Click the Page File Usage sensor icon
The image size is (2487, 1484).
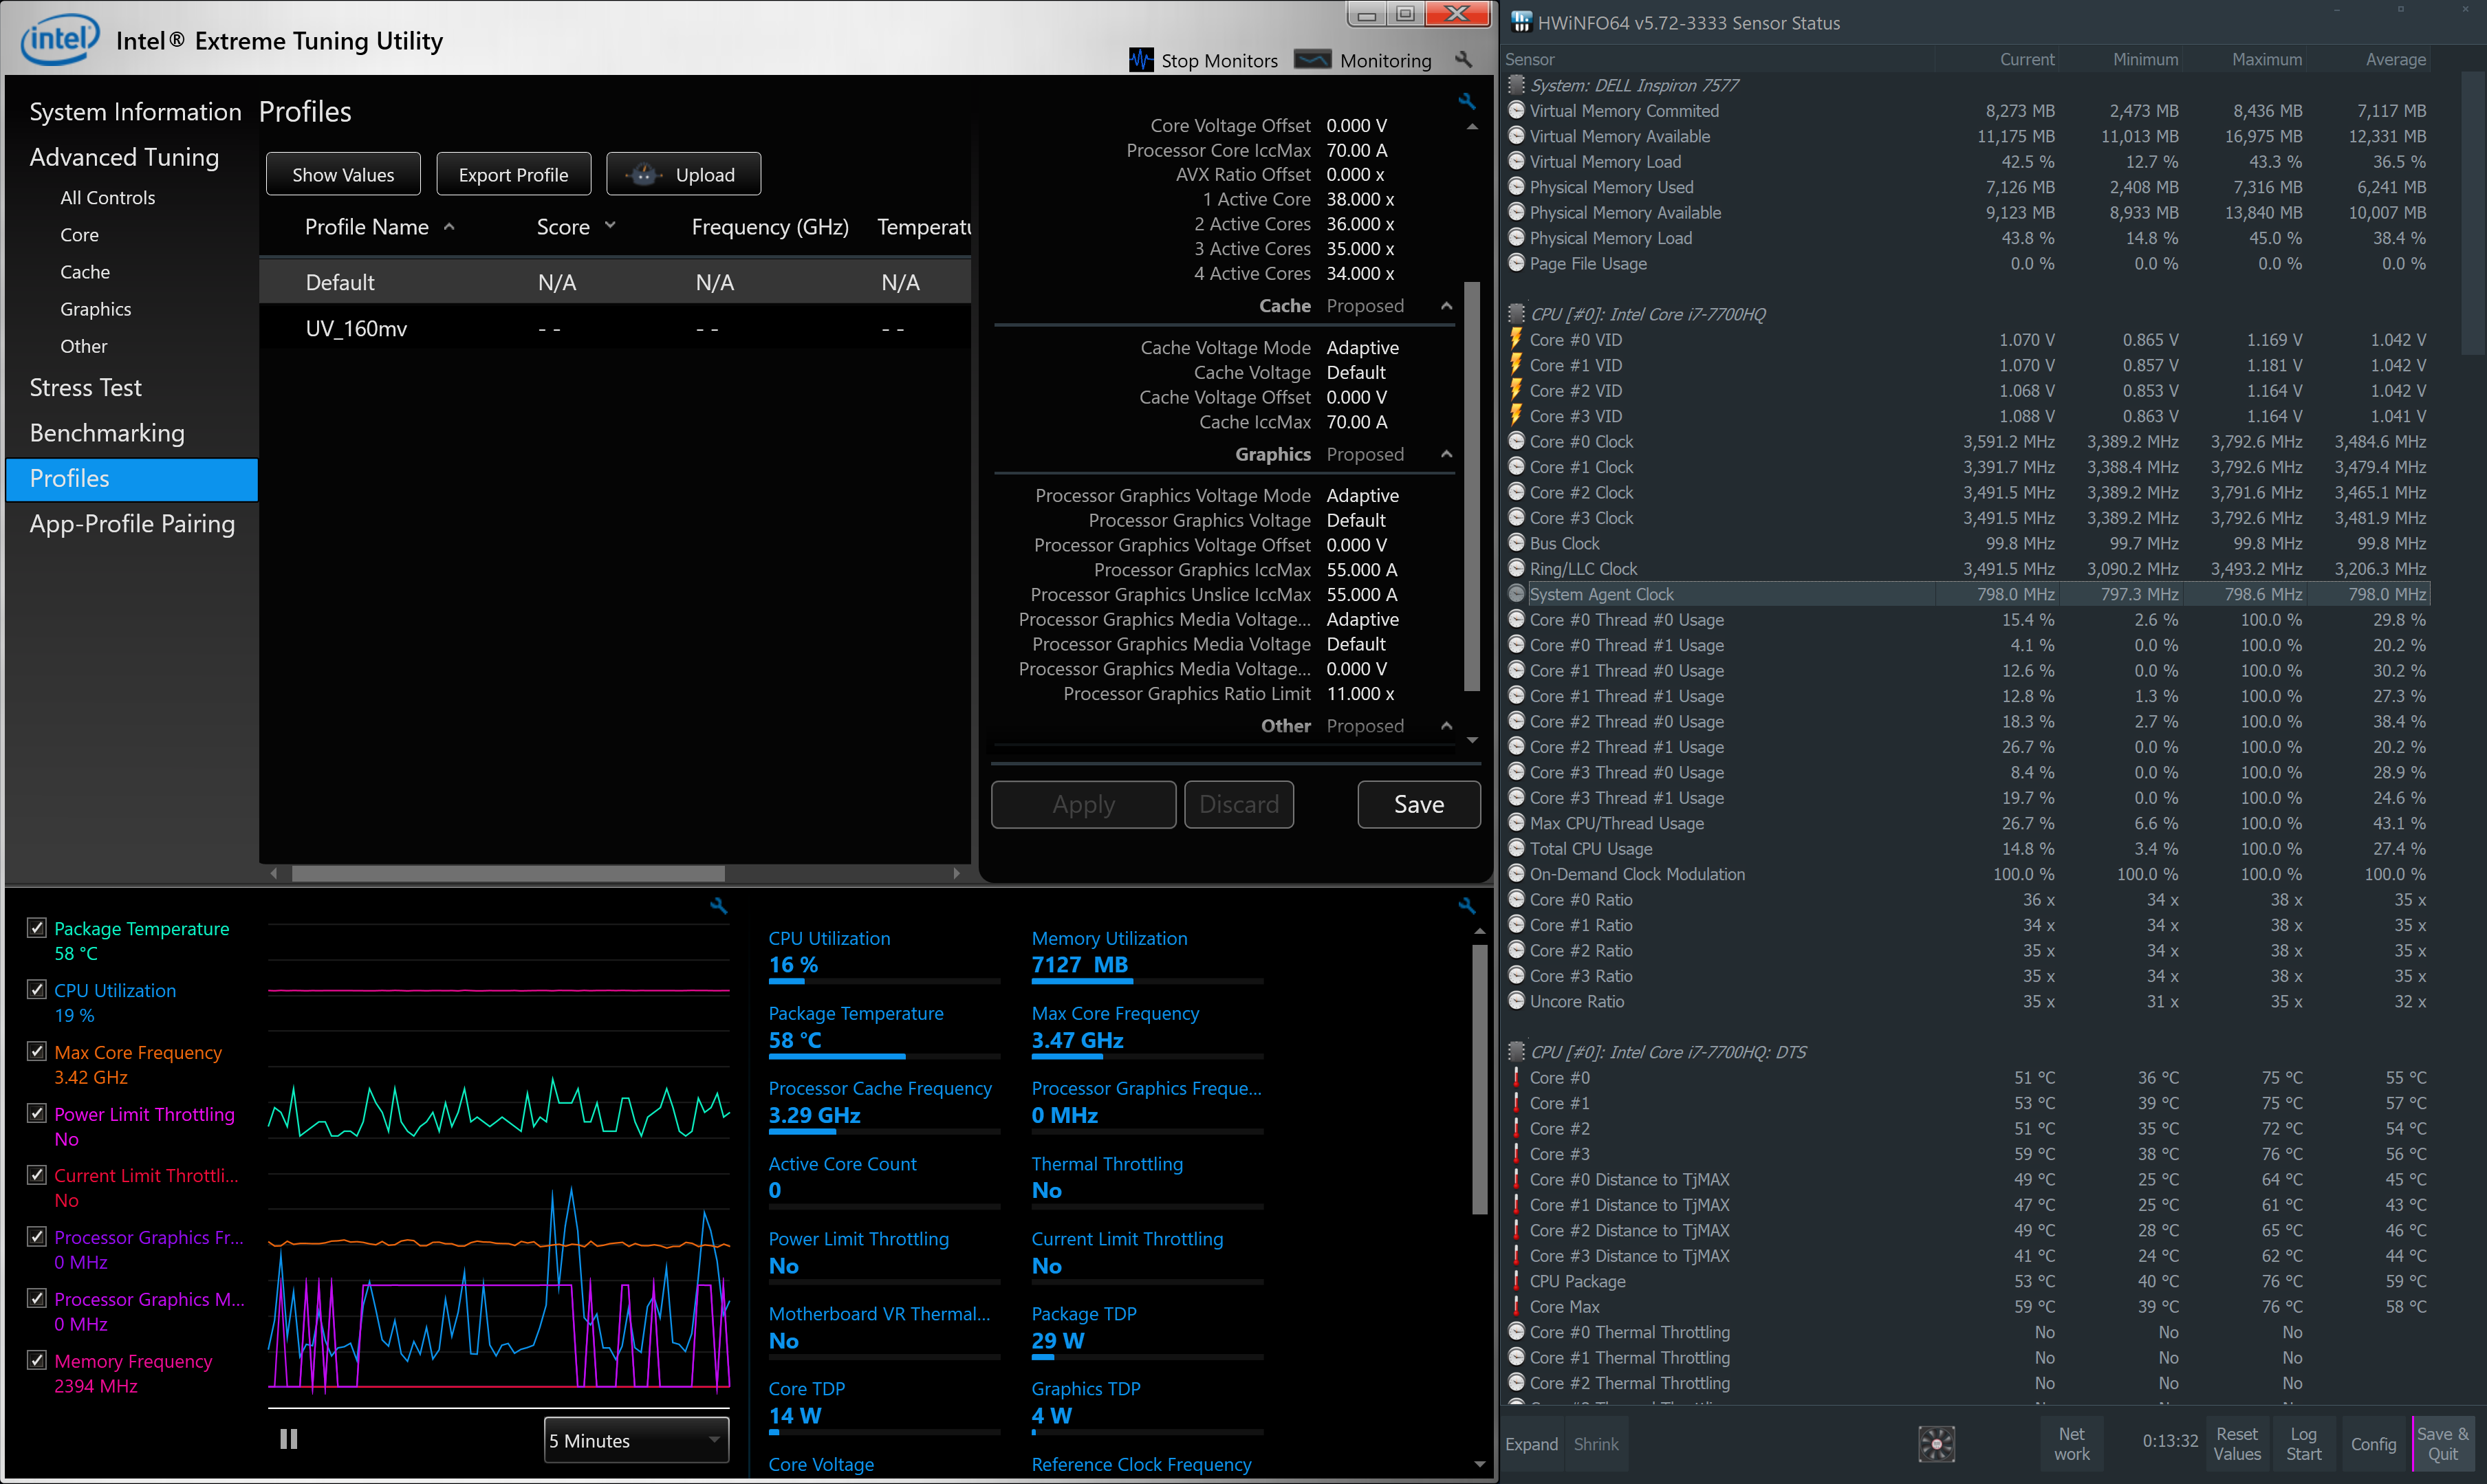click(x=1516, y=263)
